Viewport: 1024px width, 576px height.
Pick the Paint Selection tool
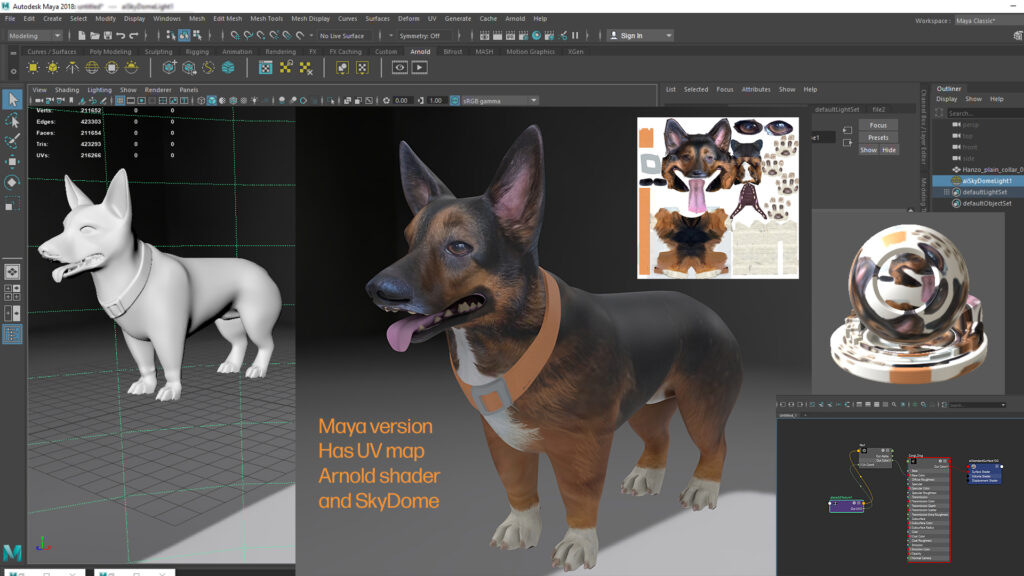tap(12, 140)
